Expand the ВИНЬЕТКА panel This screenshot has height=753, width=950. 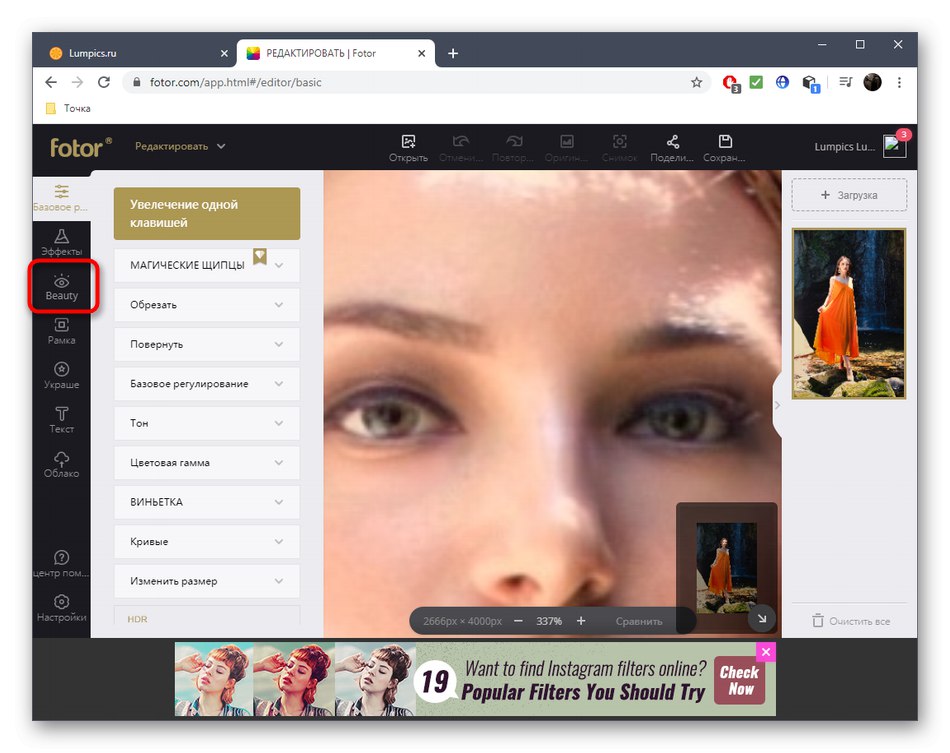pyautogui.click(x=207, y=502)
